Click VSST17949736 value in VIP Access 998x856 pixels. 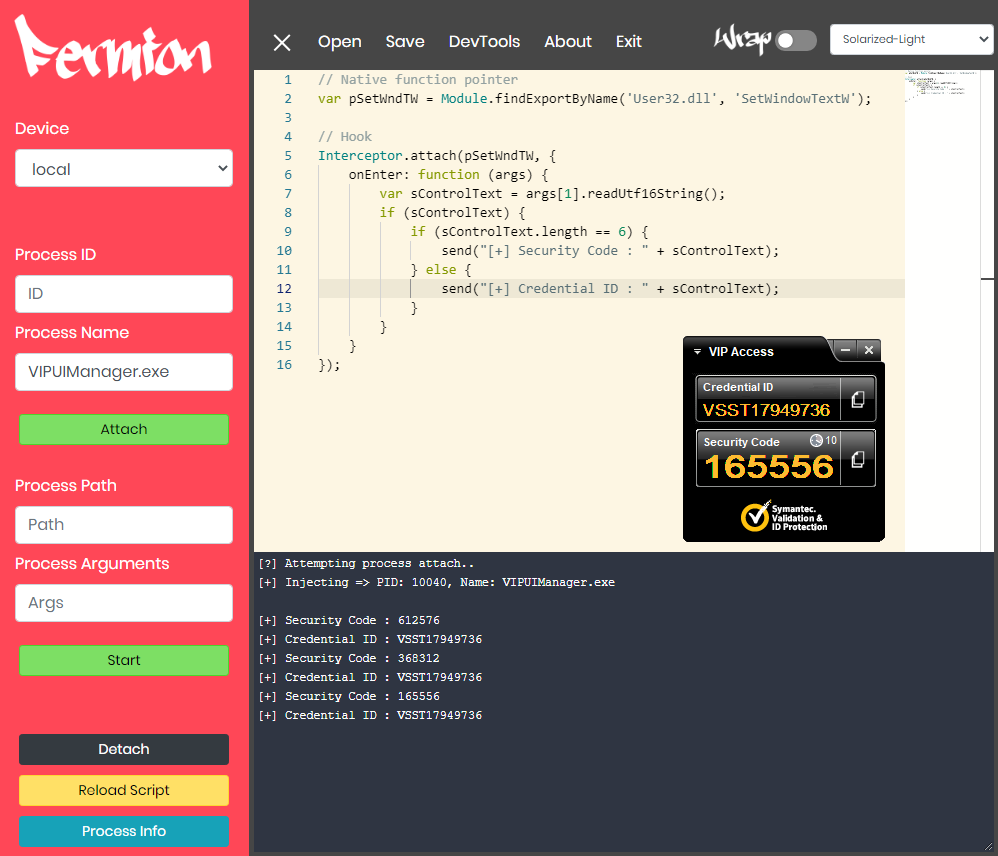click(766, 410)
